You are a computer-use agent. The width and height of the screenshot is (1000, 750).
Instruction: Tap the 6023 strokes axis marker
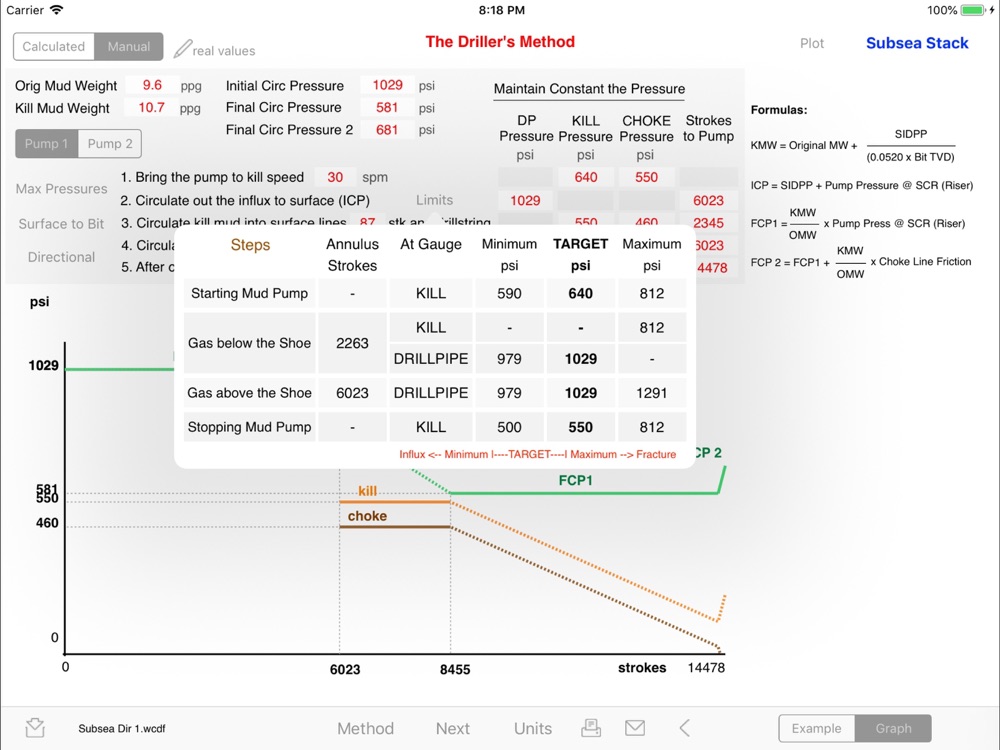coord(345,670)
